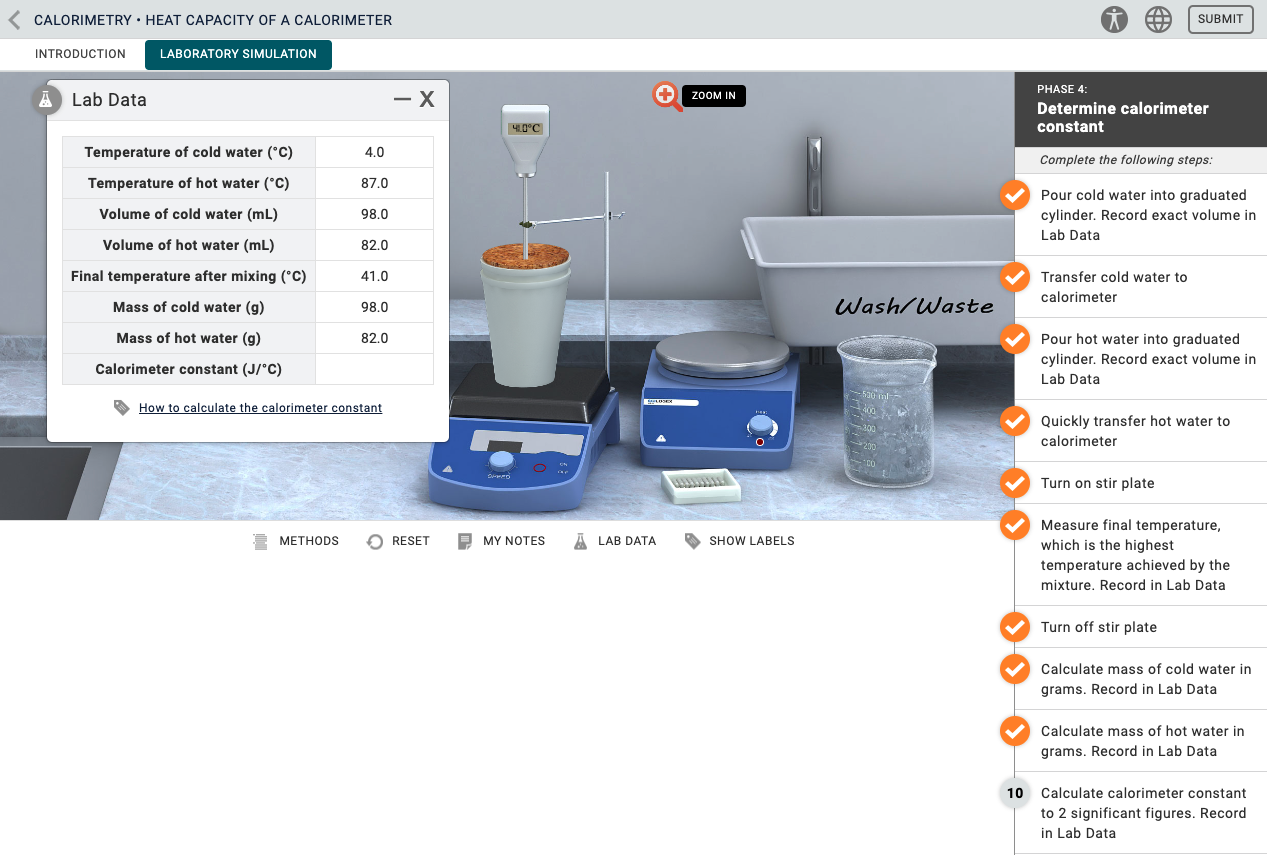Click the metal top of the hot plate
The width and height of the screenshot is (1267, 855).
(722, 354)
